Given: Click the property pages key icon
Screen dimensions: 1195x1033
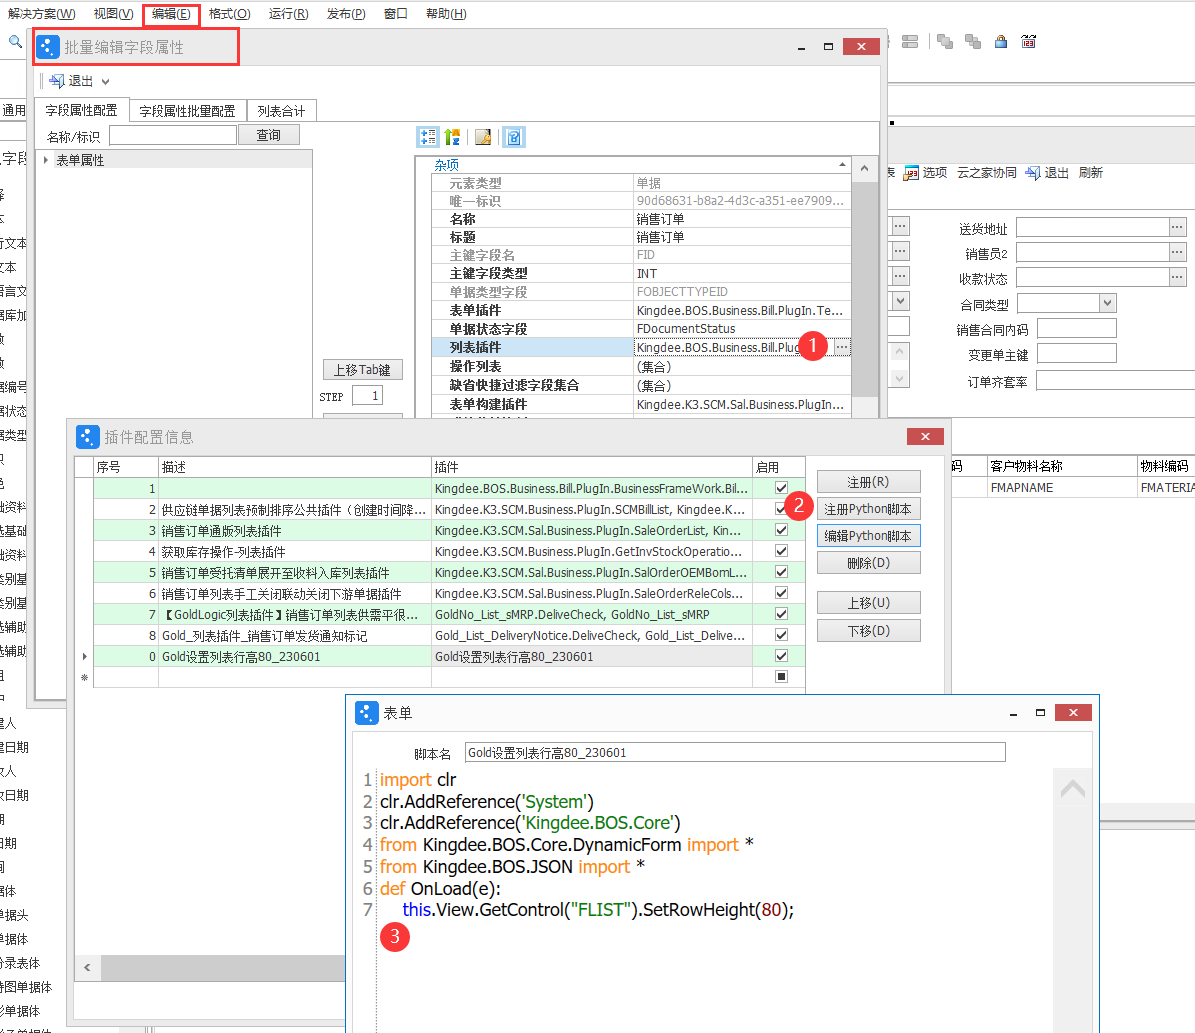Looking at the screenshot, I should [483, 137].
